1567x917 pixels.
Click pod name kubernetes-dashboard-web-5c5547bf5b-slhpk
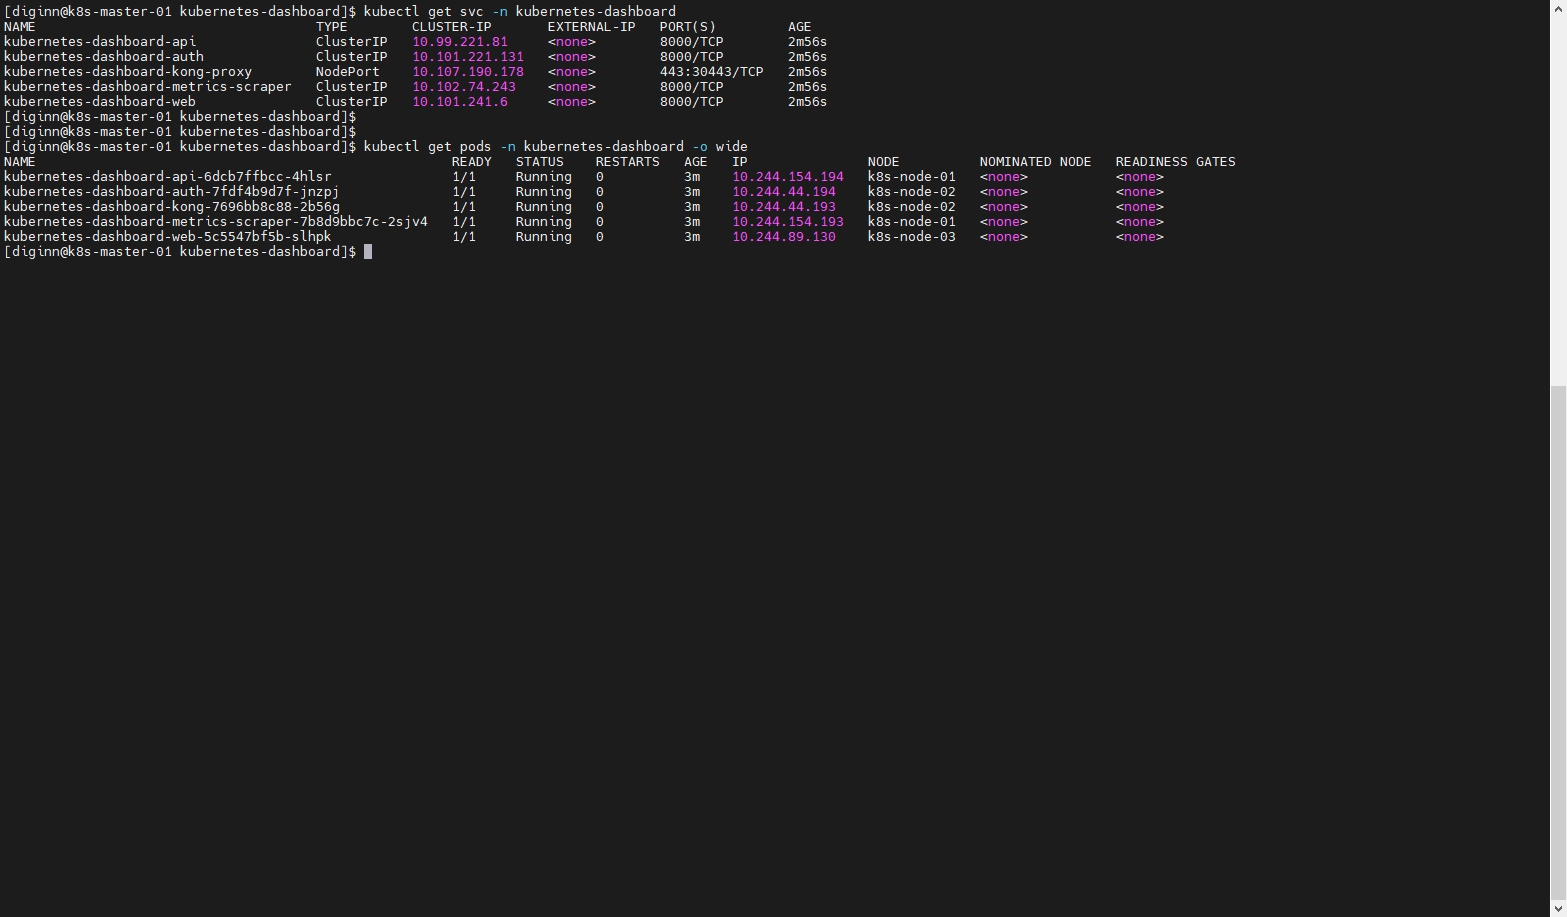tap(167, 237)
